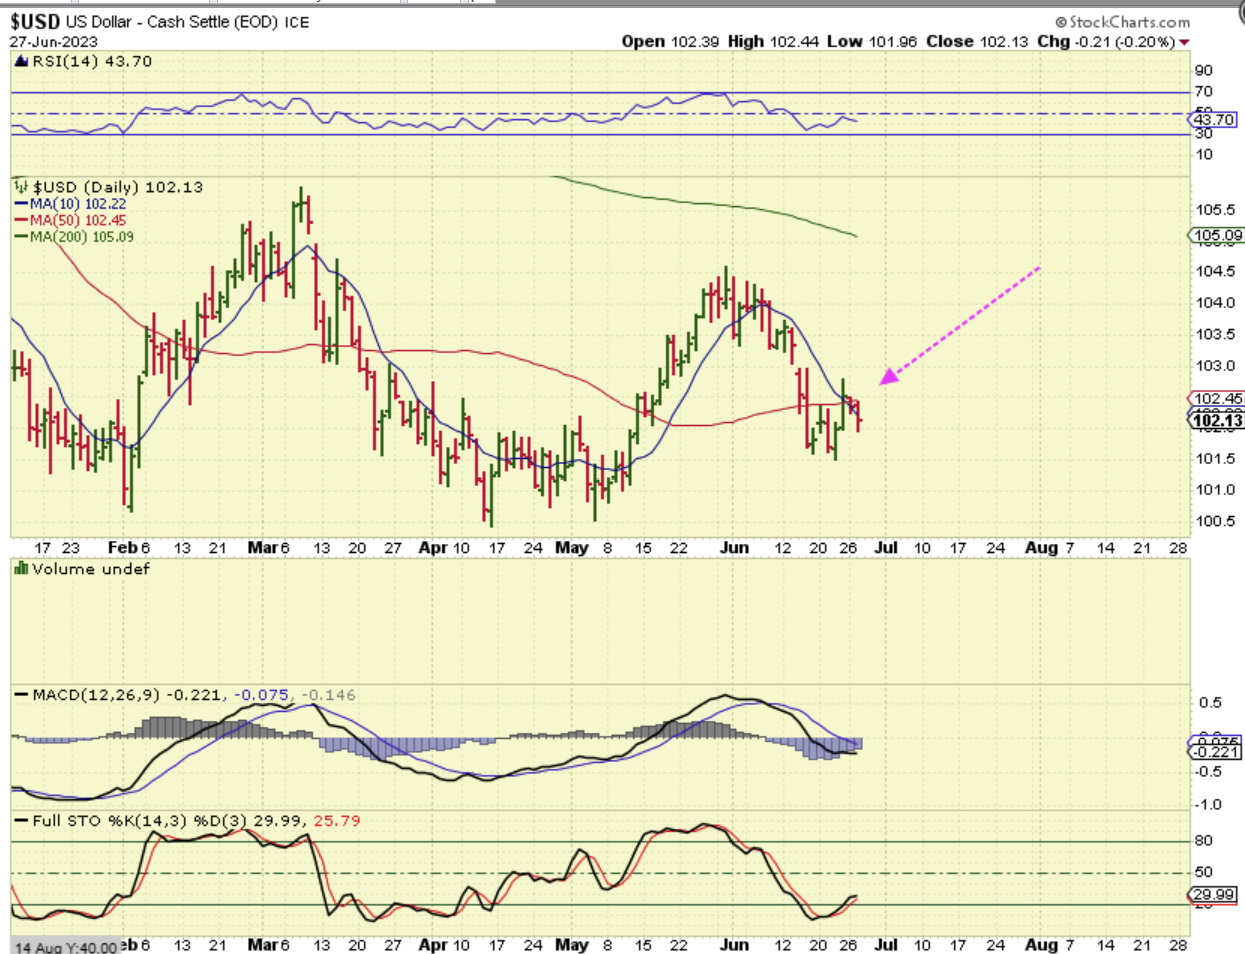Click the '$USD (Daily) 102.13' legend text
This screenshot has height=954, width=1245.
tap(118, 187)
